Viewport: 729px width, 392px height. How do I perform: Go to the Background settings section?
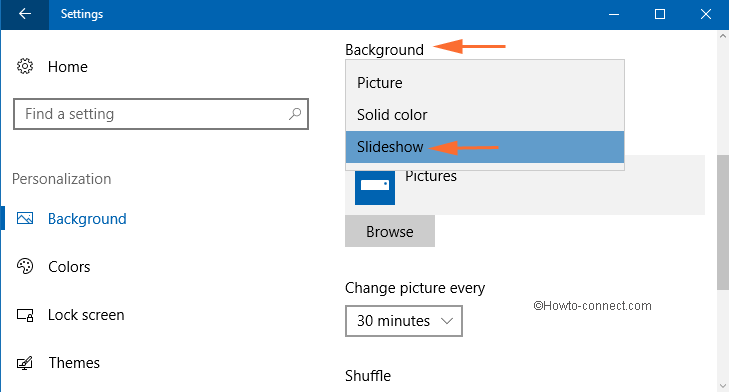pos(87,219)
